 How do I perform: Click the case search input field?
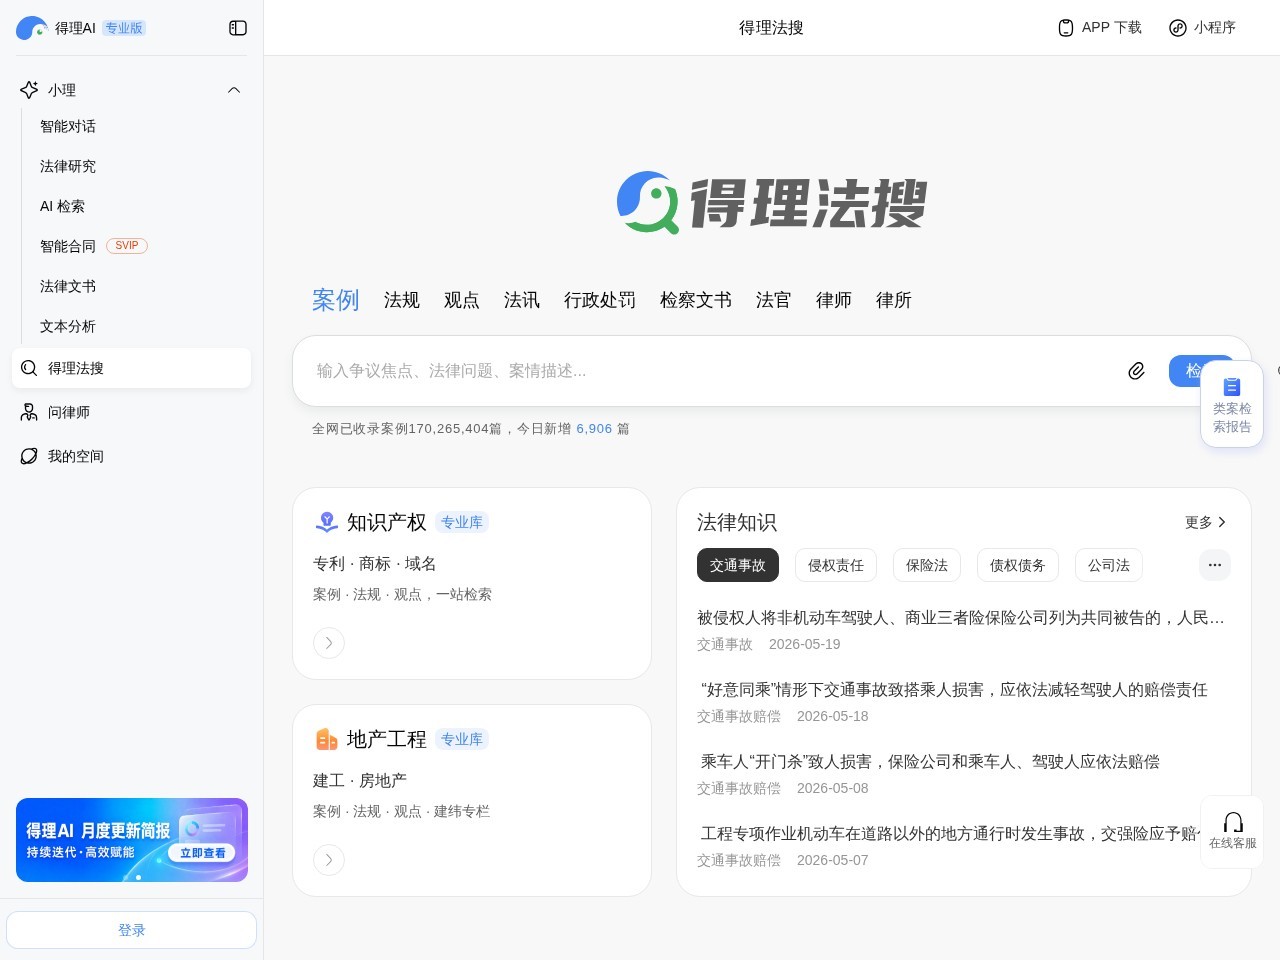pyautogui.click(x=710, y=371)
